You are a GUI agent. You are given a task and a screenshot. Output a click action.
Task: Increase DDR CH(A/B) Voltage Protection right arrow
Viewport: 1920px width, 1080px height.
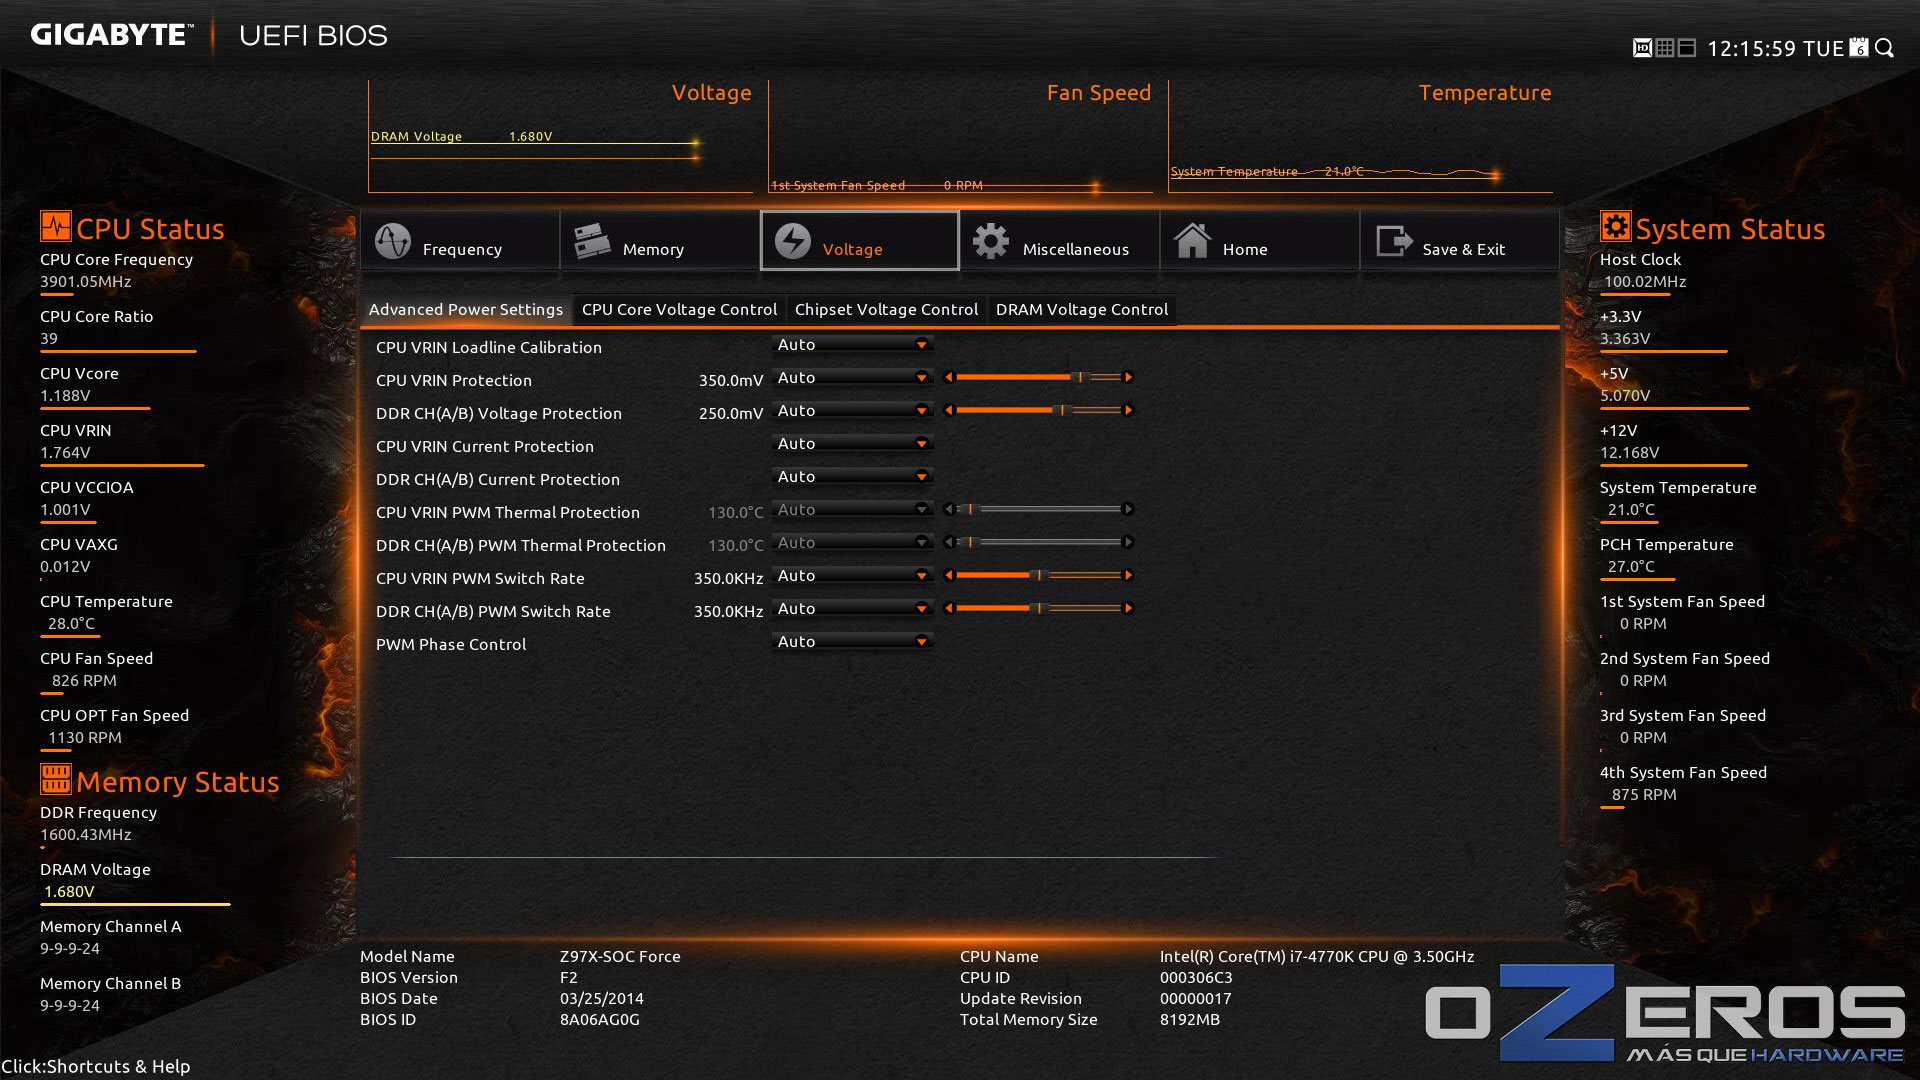[1128, 410]
